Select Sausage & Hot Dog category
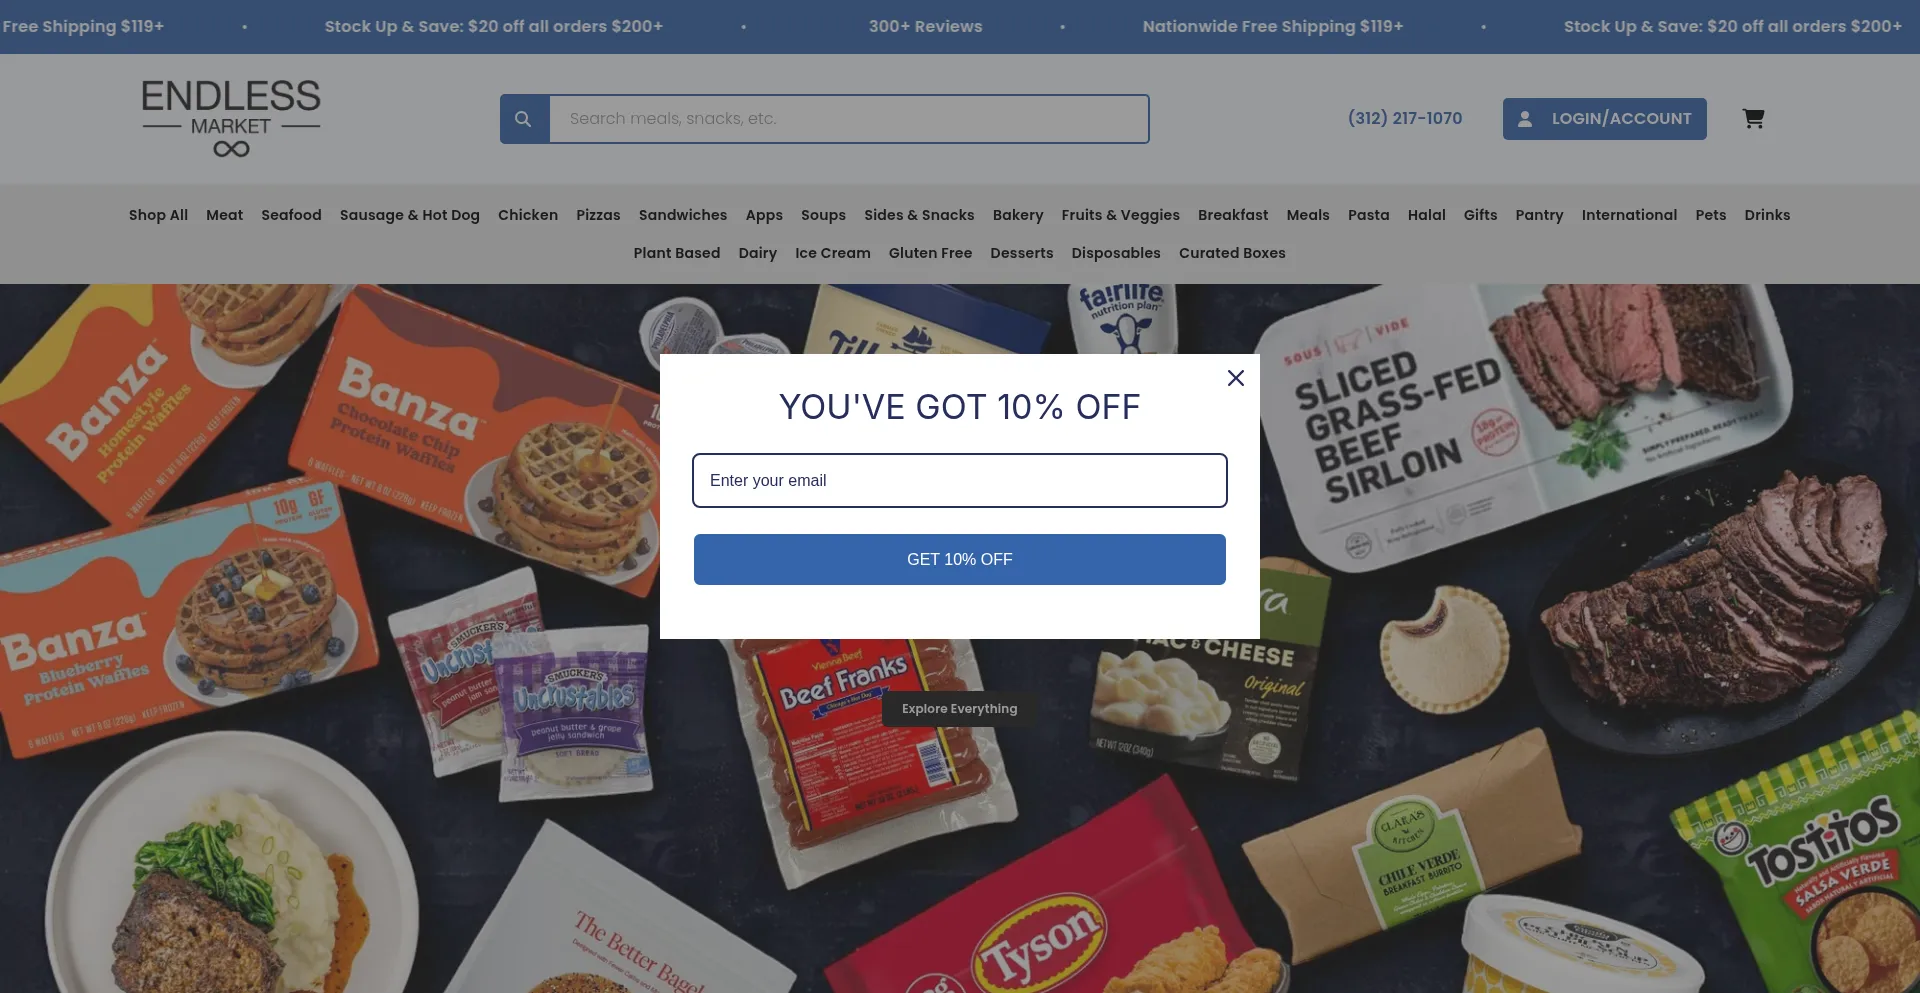The image size is (1920, 993). (410, 215)
